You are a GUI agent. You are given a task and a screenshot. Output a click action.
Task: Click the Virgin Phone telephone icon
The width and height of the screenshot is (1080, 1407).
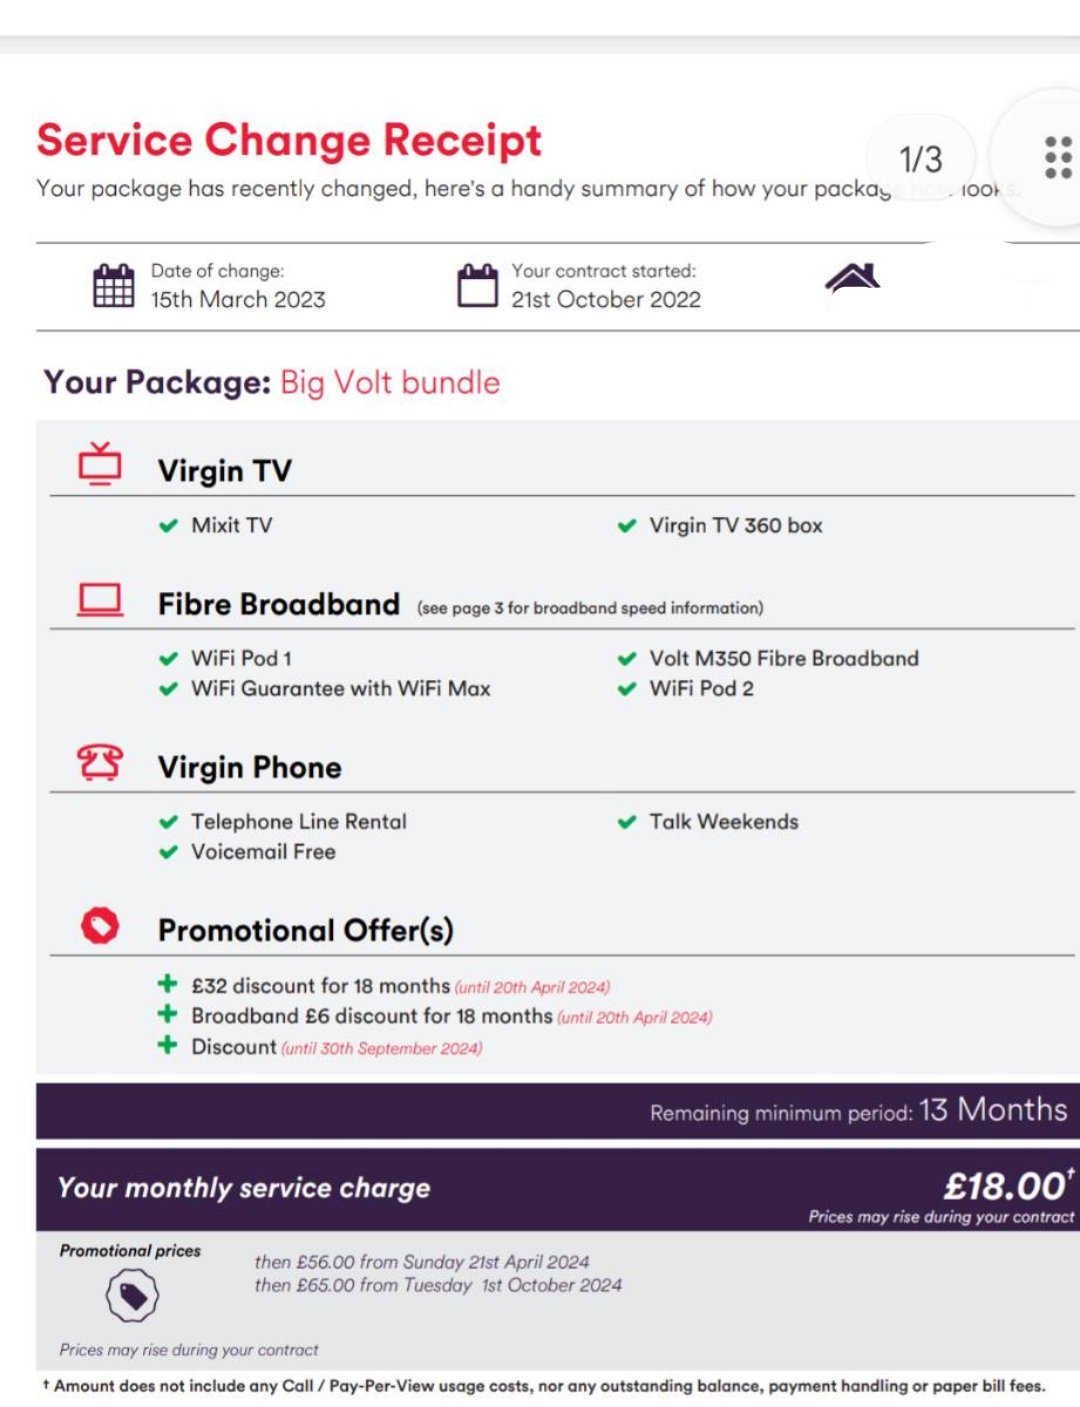100,762
